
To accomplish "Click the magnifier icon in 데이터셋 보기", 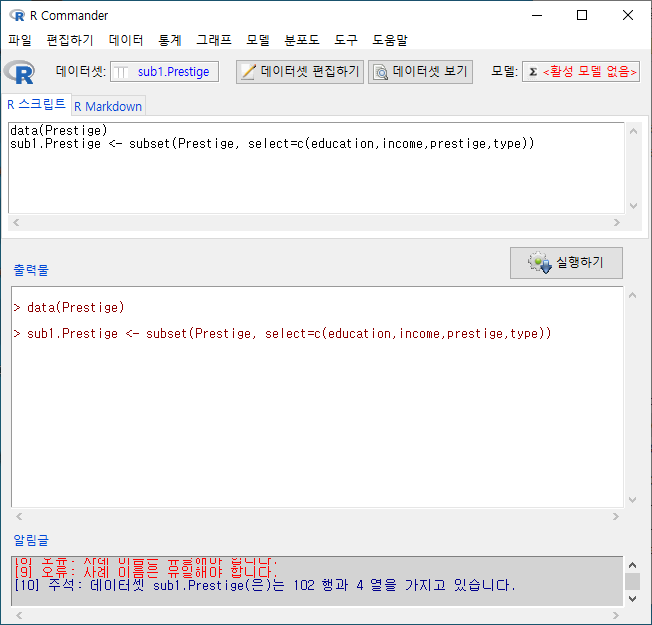I will [x=380, y=72].
